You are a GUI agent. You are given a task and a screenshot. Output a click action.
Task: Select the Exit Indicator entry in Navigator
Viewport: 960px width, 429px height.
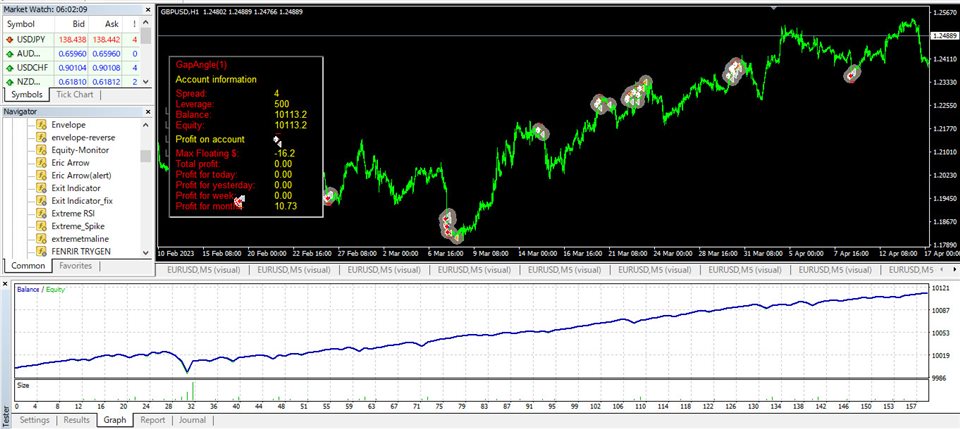pos(76,188)
